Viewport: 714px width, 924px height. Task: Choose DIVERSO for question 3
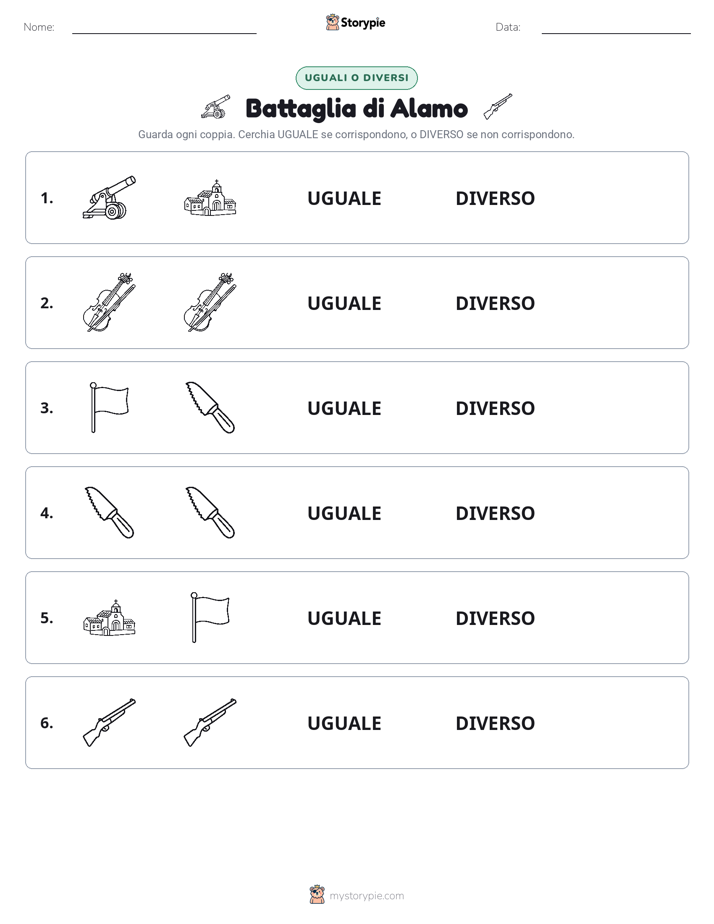point(495,408)
